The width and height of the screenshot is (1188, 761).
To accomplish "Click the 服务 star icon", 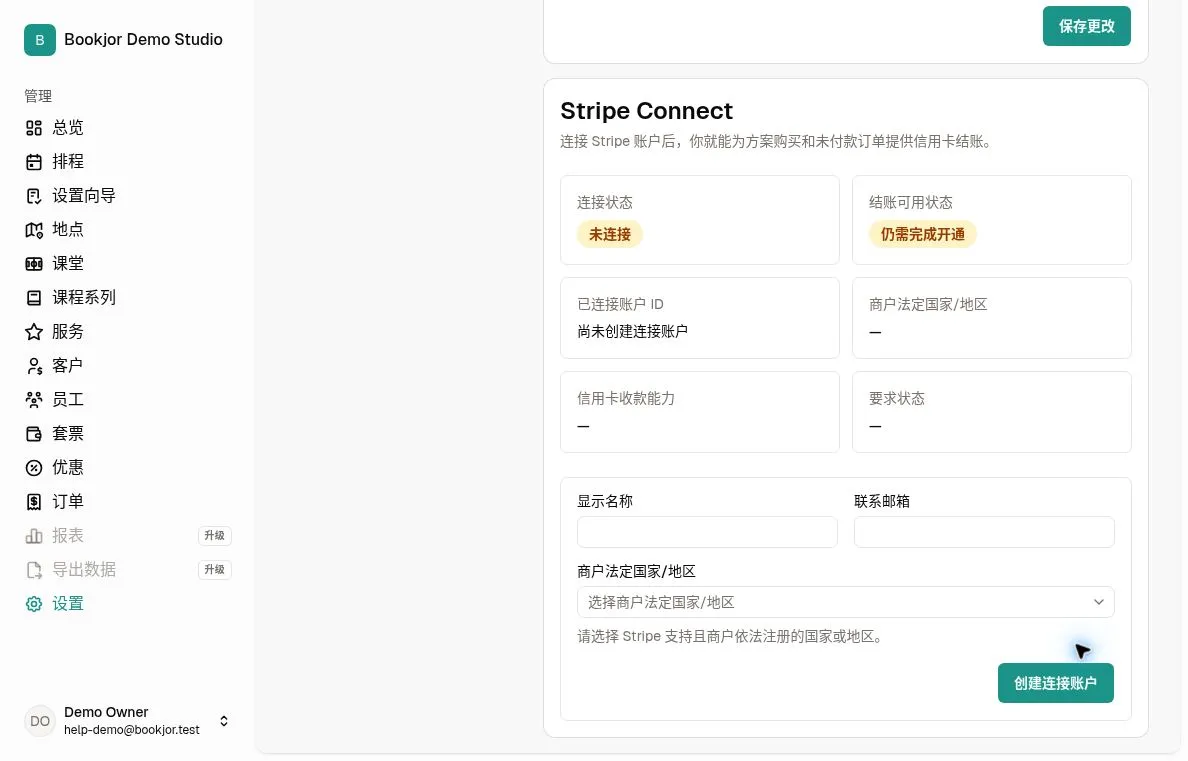I will (34, 332).
